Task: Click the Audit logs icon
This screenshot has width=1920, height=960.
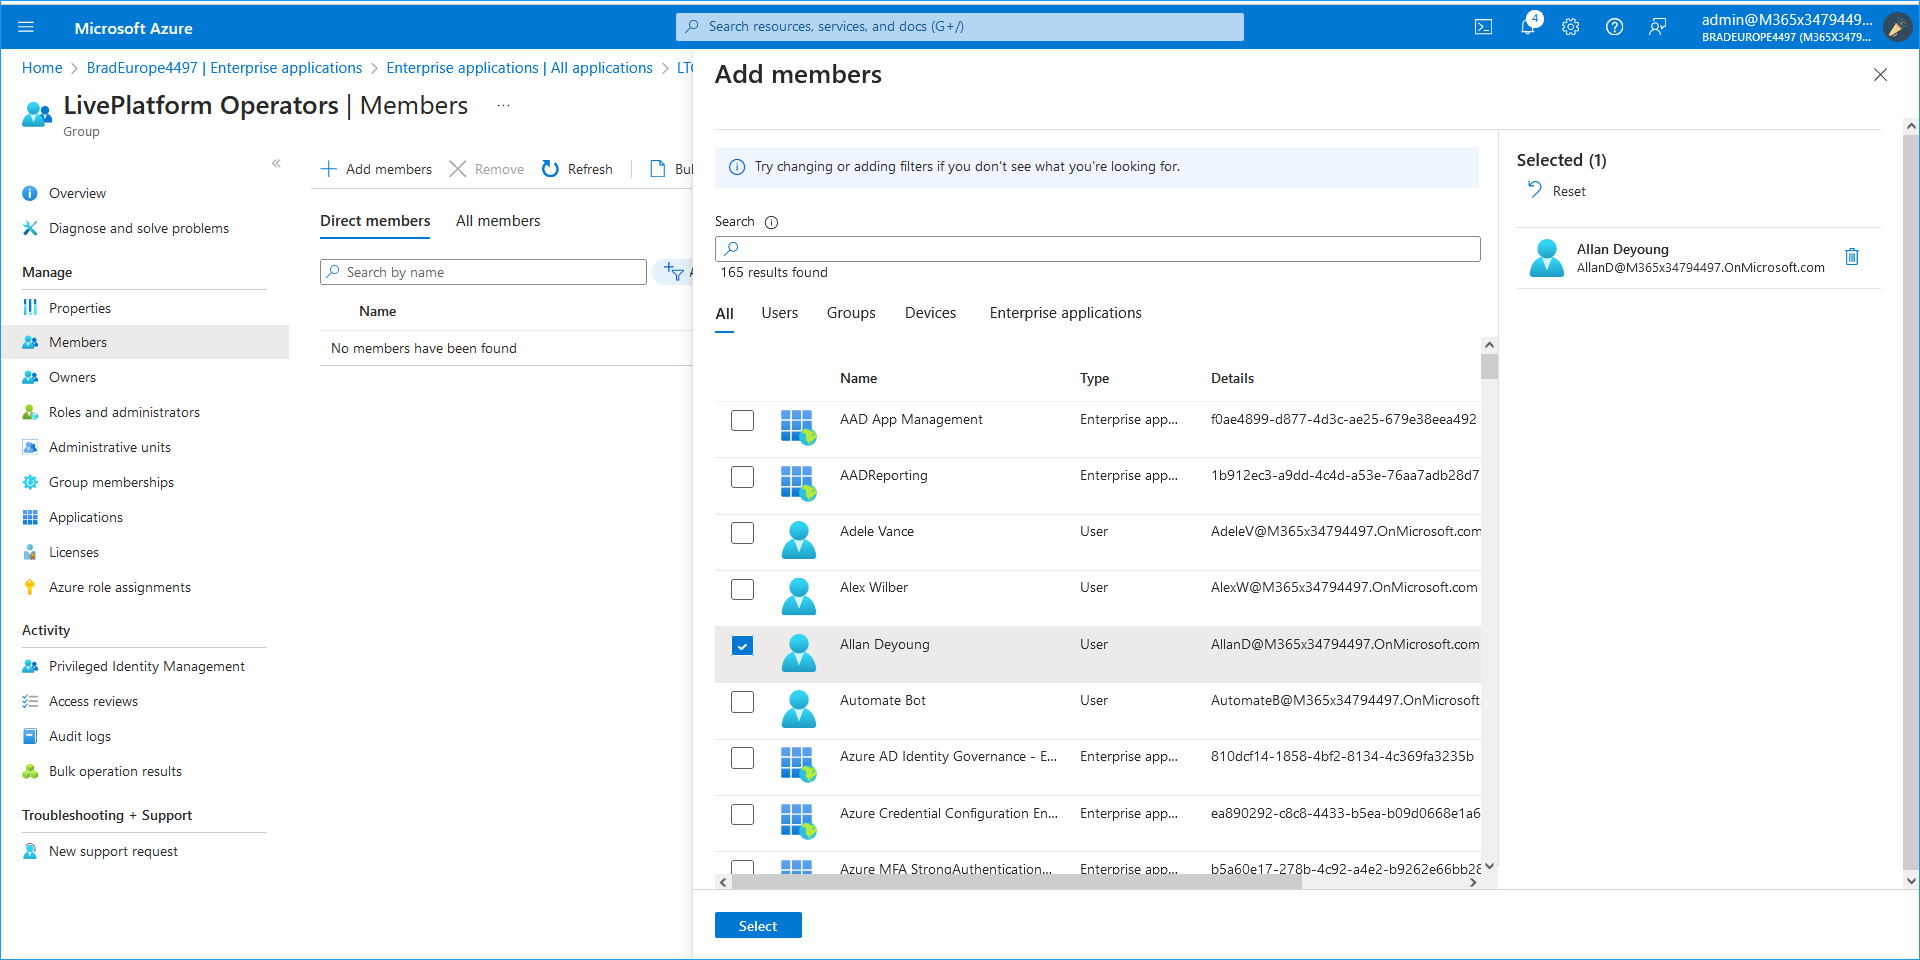Action: (30, 736)
